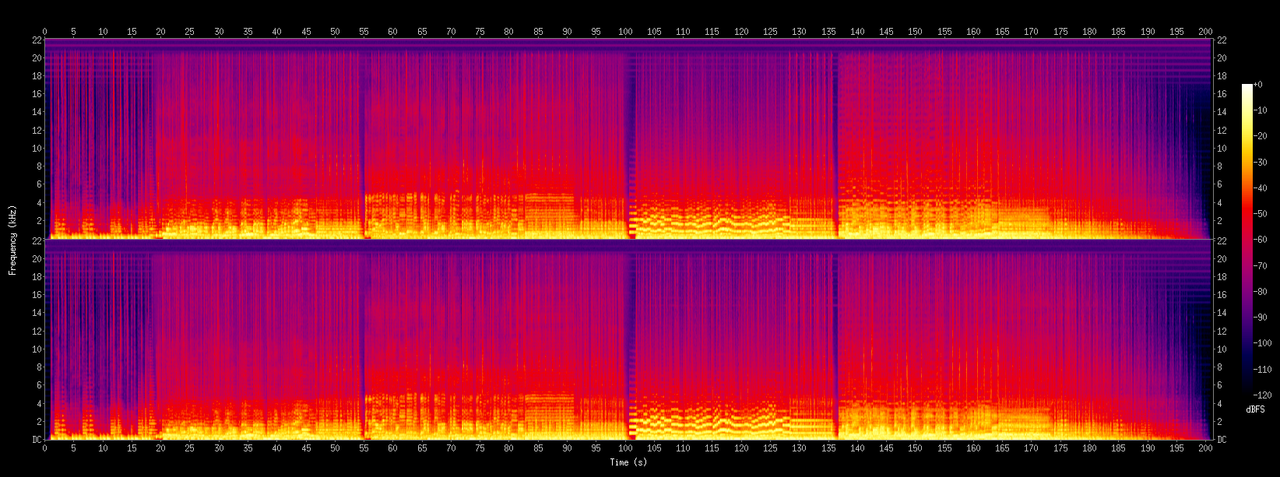Click upper channel '12' tick on right frequency axis

[x=1221, y=131]
